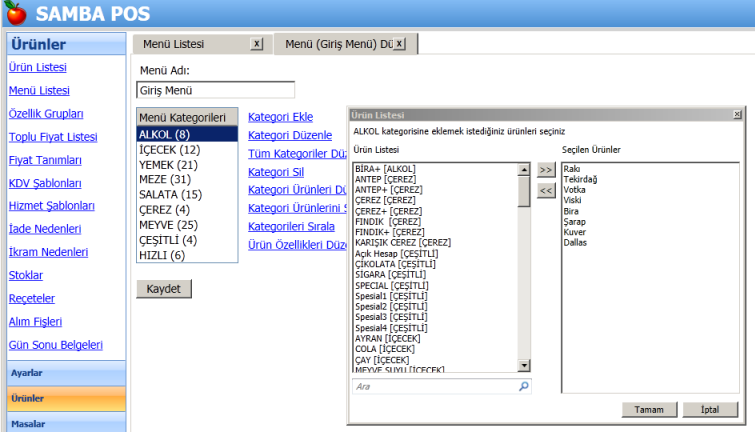This screenshot has height=432, width=755.
Task: Select Rakı in Seçilen Ürünler
Action: 572,169
